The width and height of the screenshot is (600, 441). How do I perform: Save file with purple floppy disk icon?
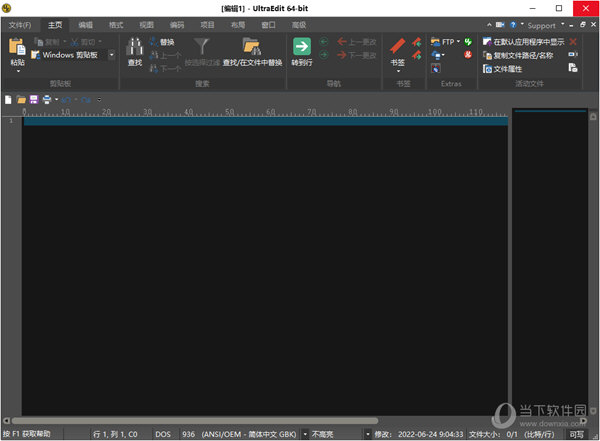tap(34, 100)
